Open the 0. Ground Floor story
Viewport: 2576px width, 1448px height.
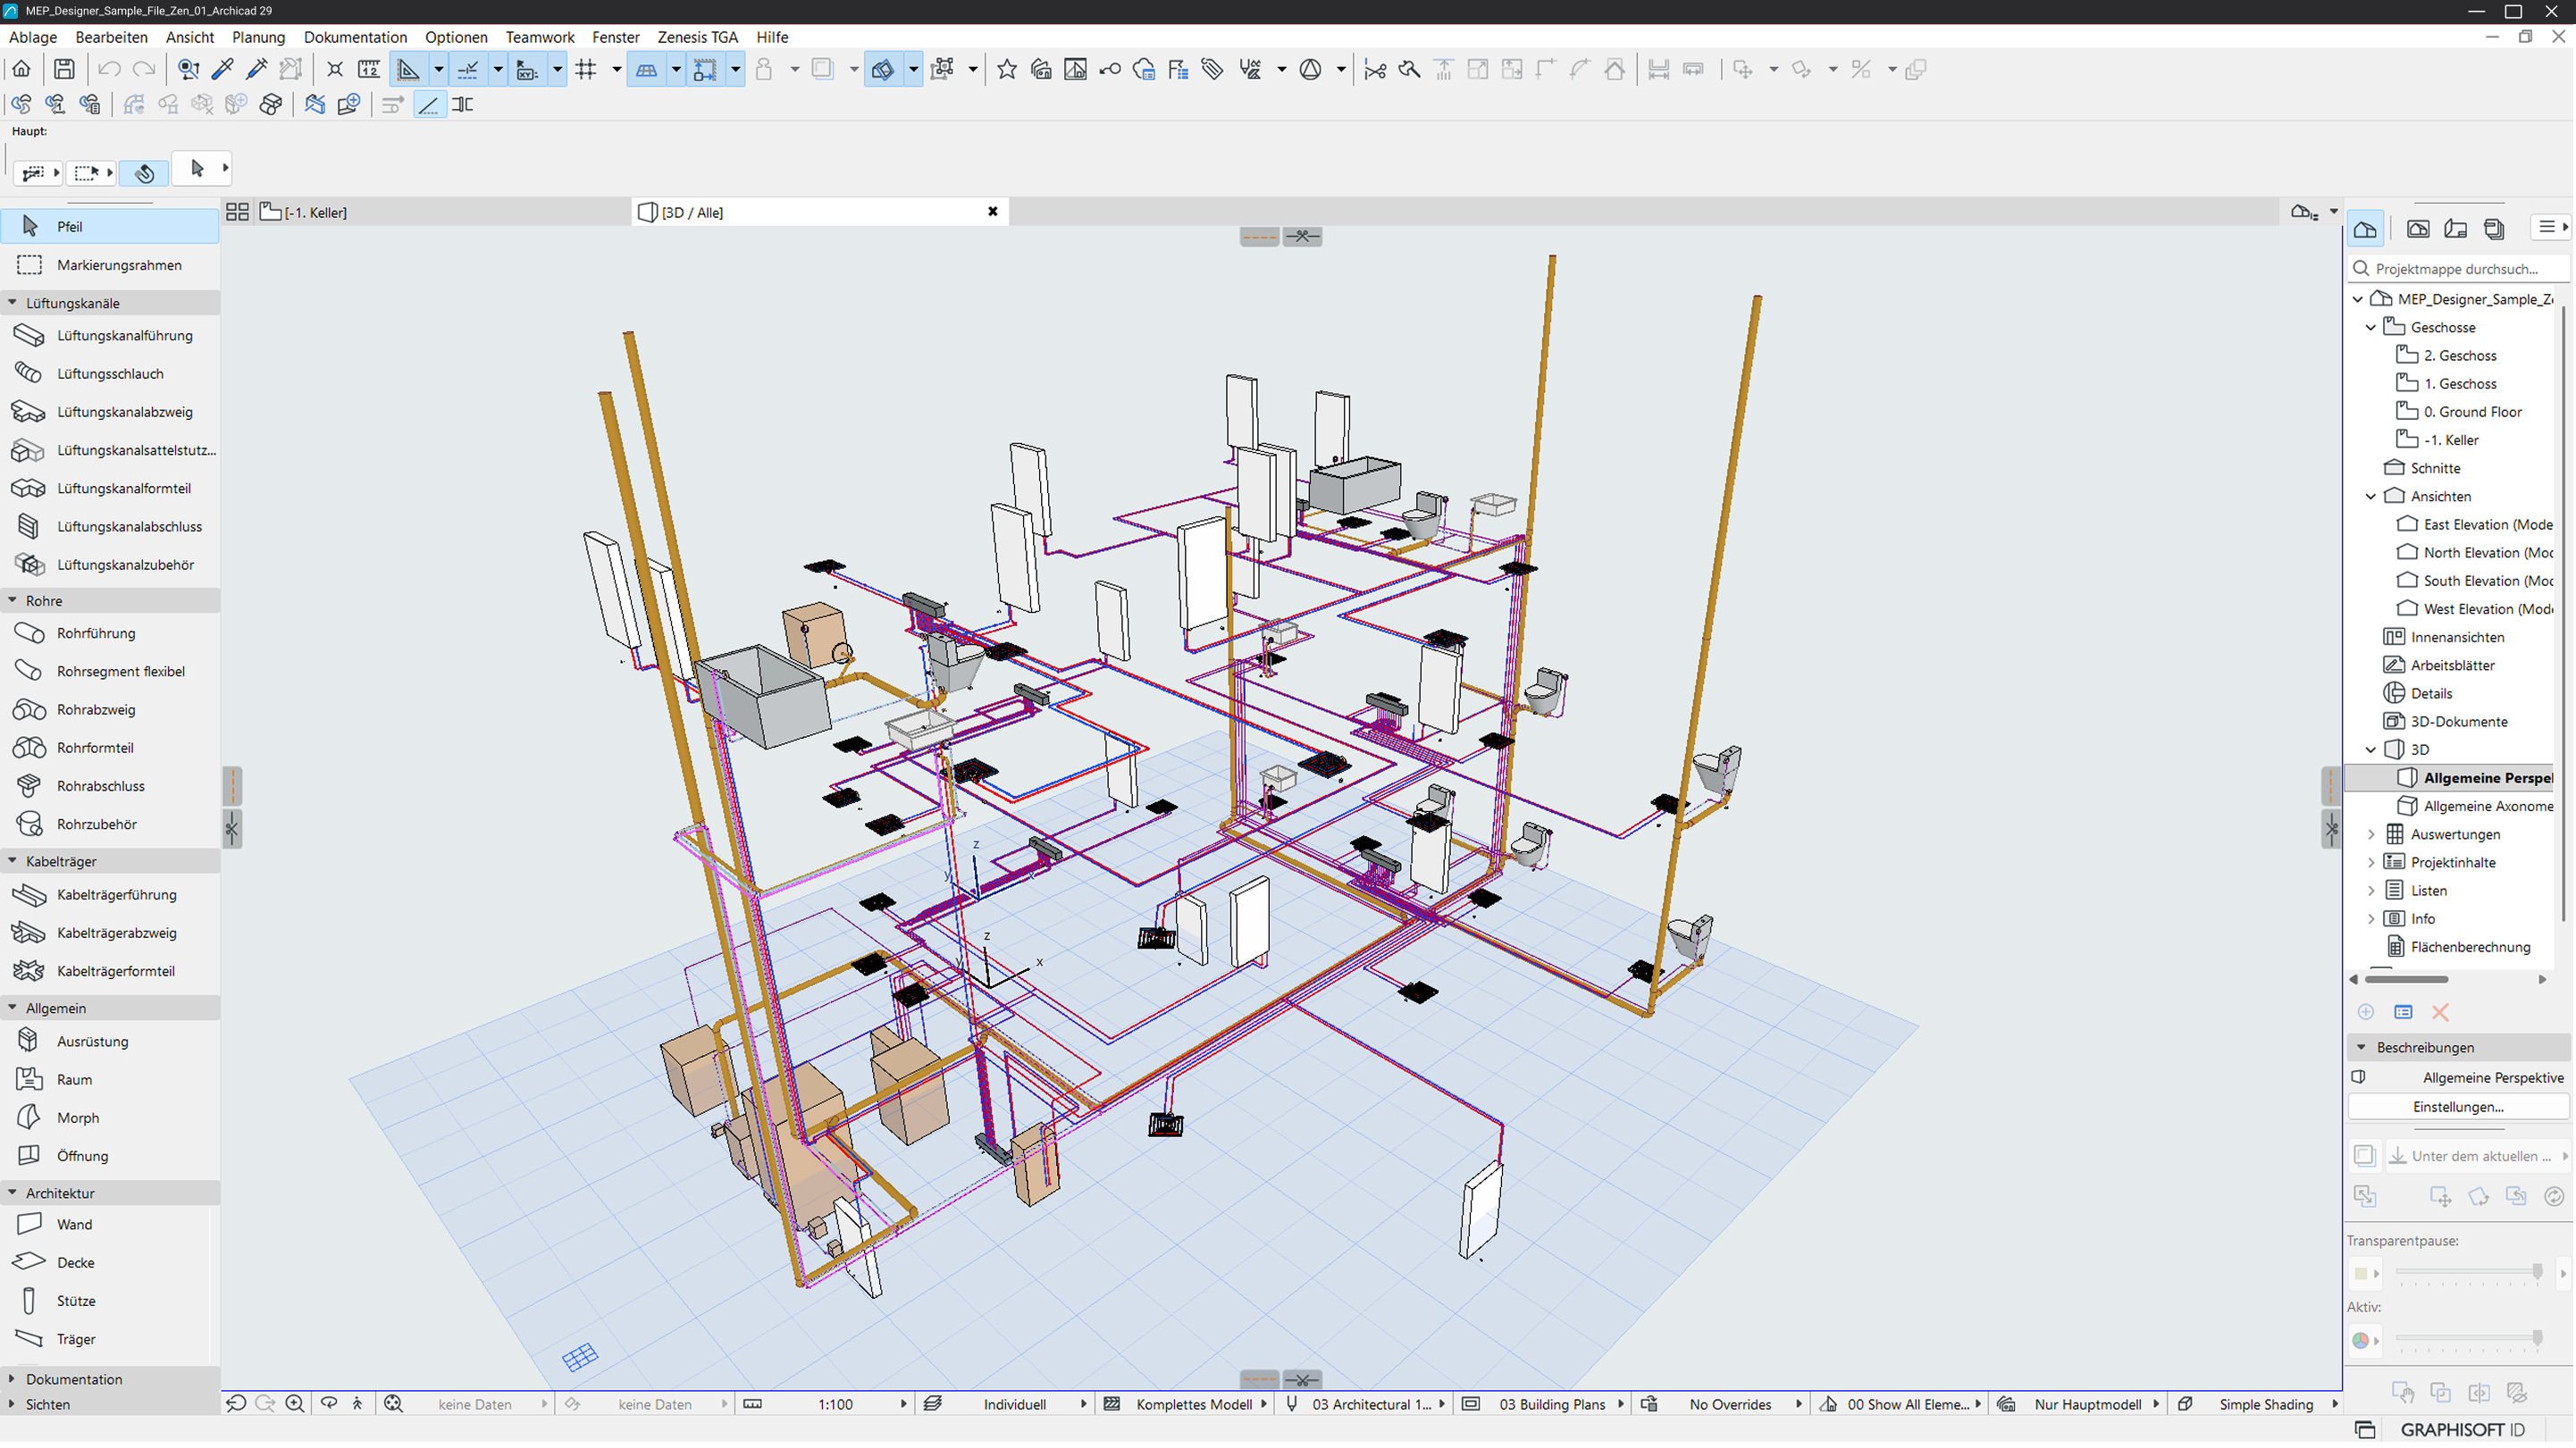pos(2472,412)
